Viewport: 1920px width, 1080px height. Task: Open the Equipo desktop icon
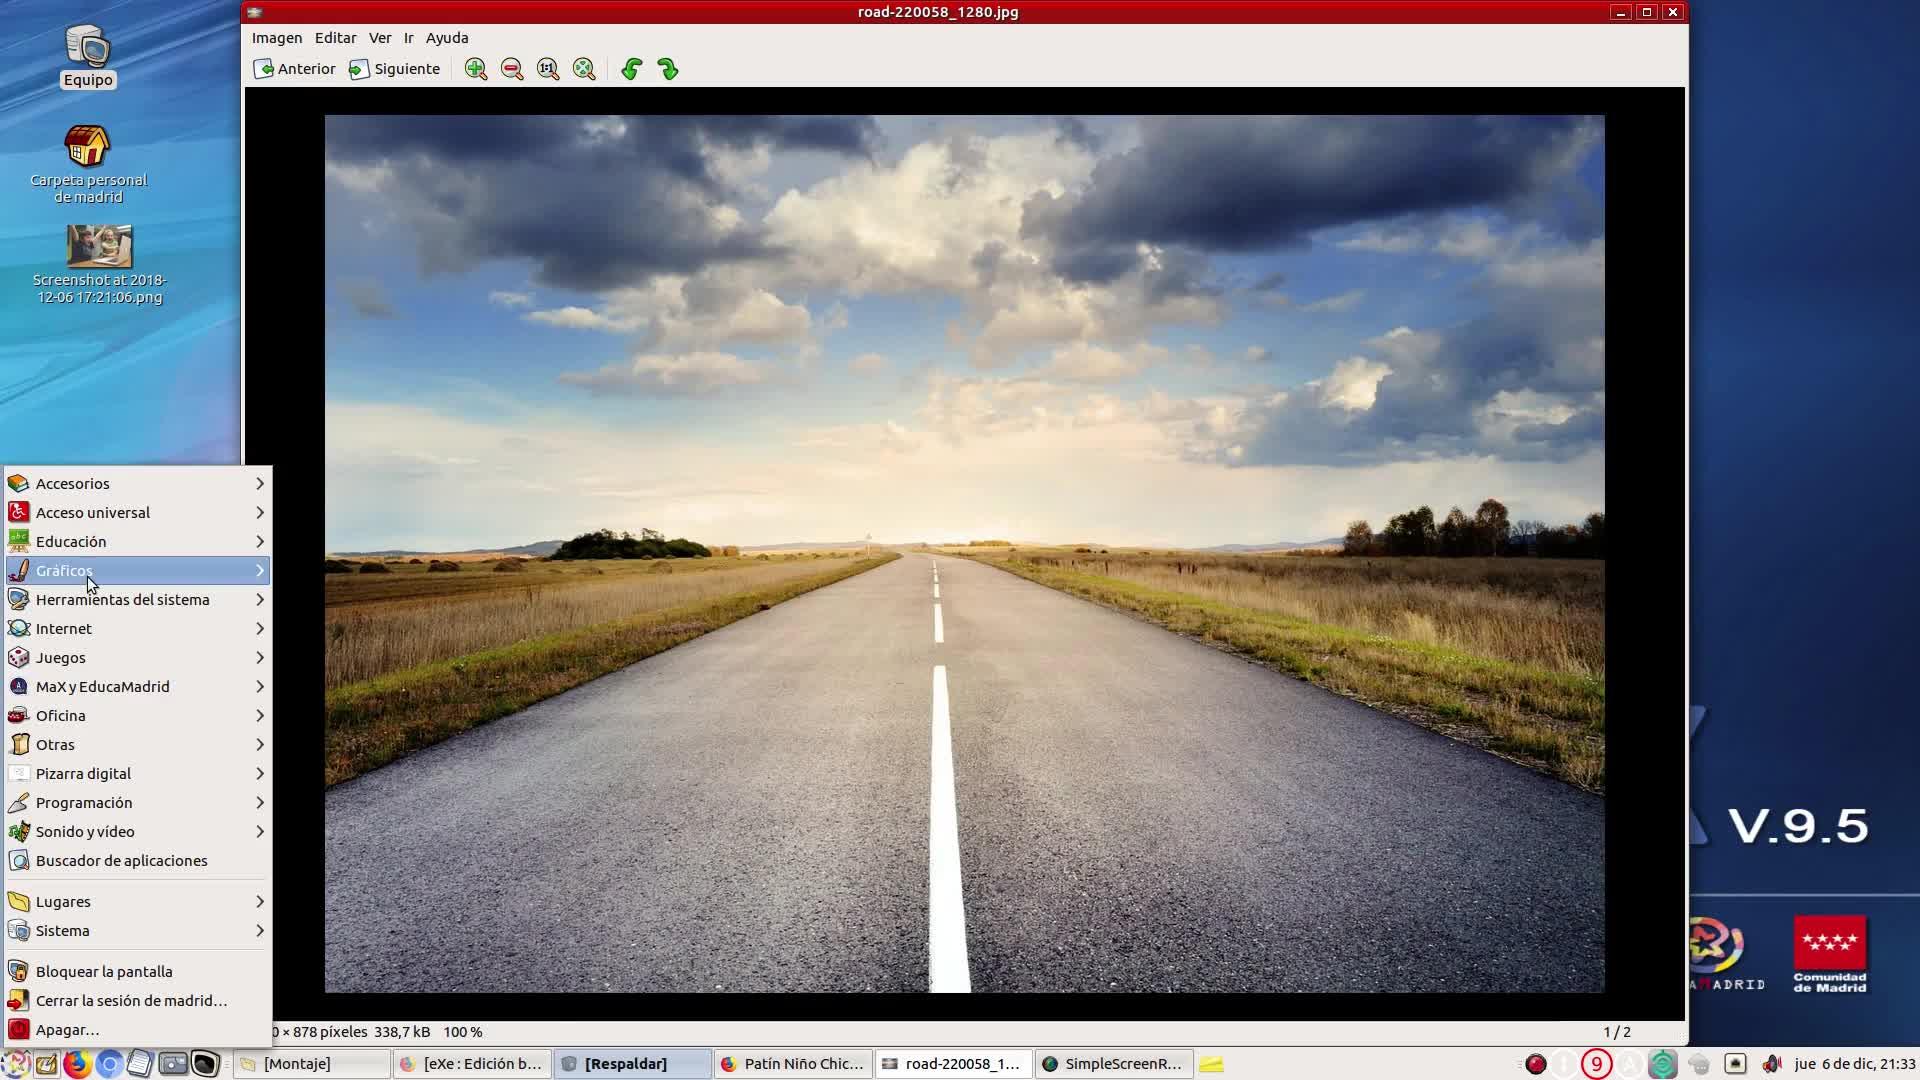click(88, 56)
